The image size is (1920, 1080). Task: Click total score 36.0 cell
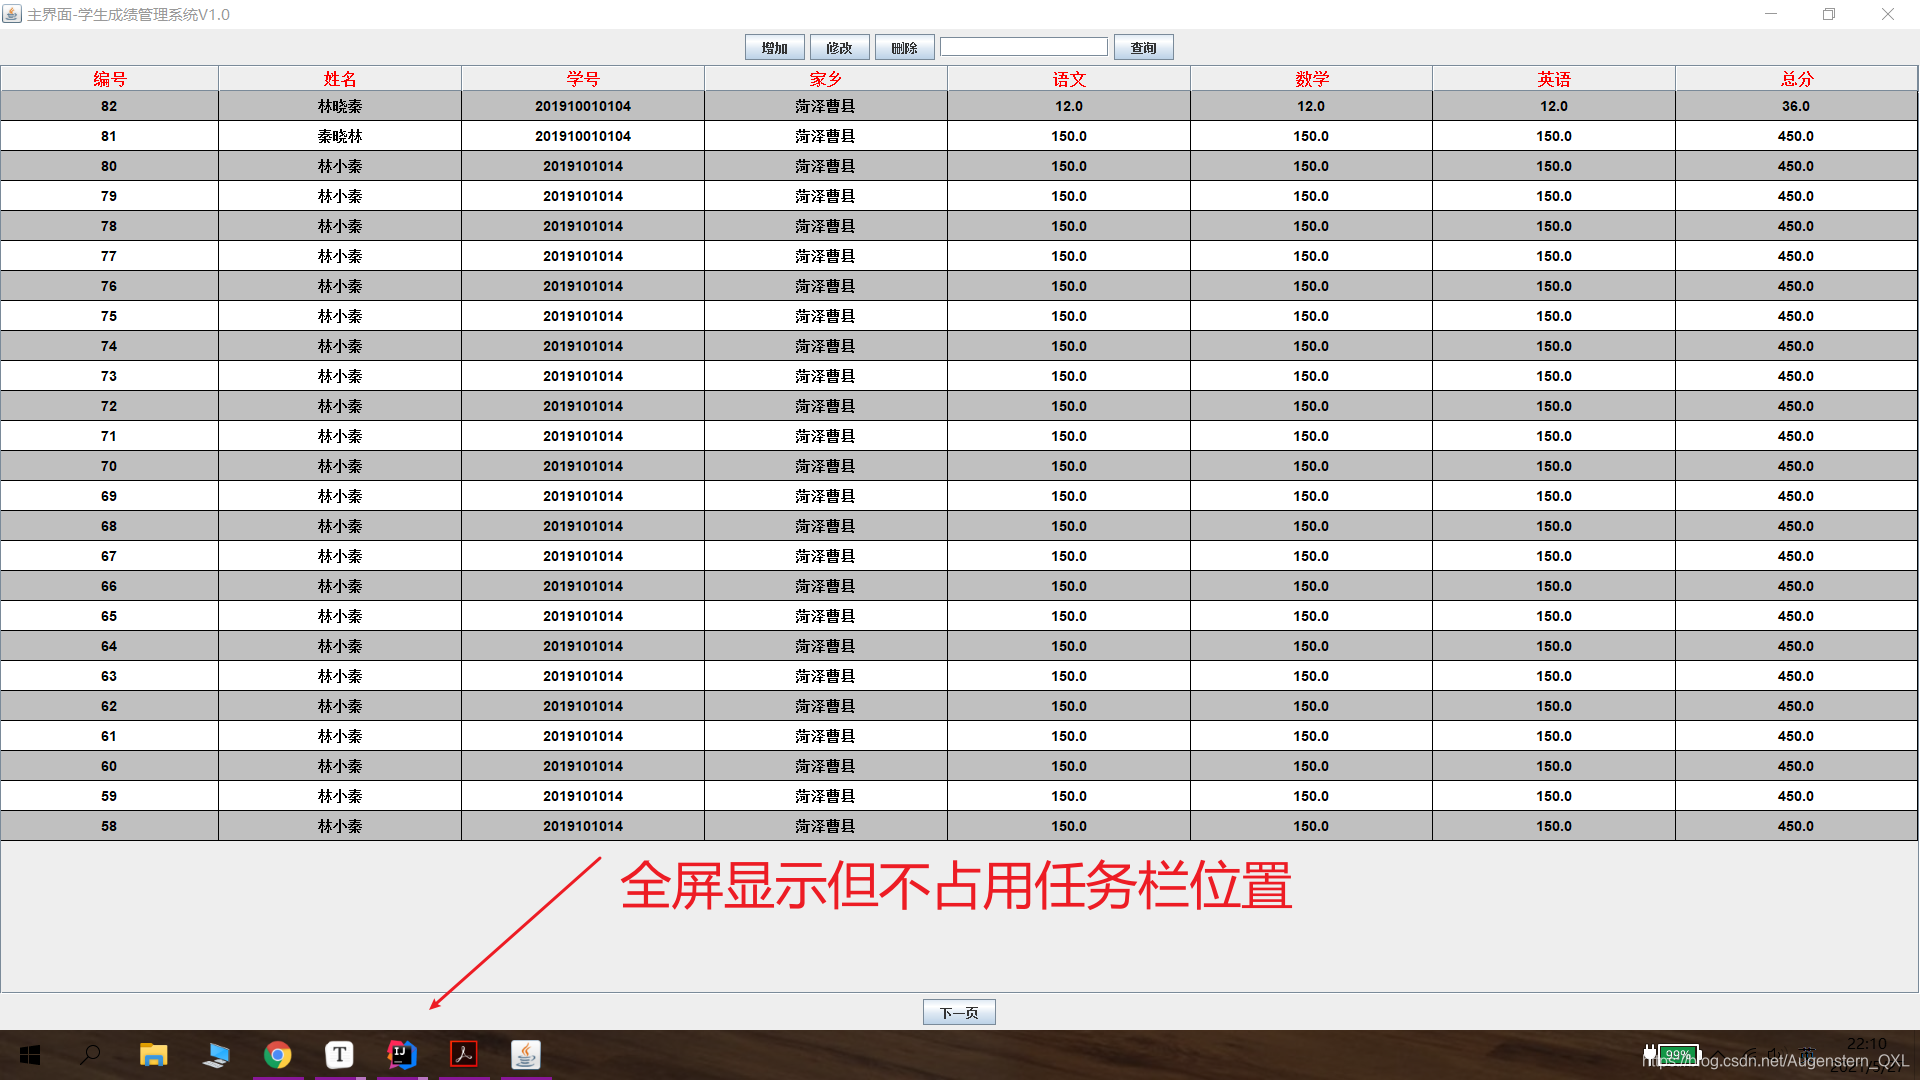tap(1796, 106)
